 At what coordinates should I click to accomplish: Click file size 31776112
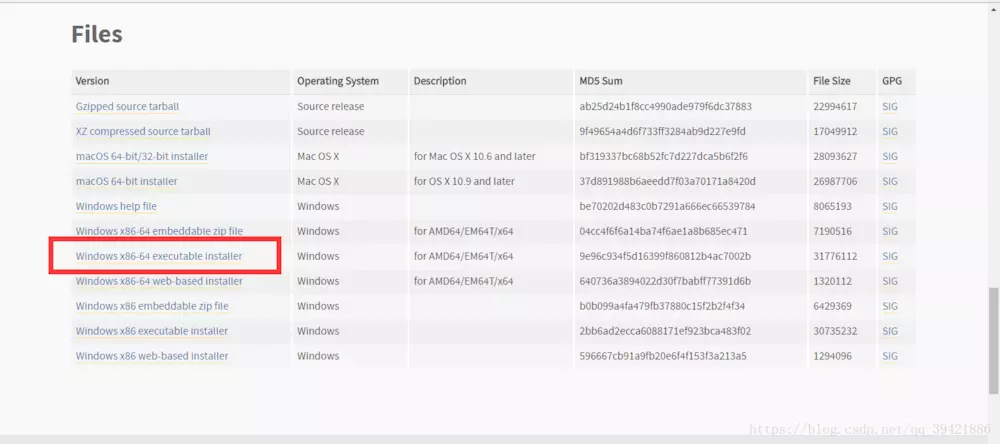[835, 256]
